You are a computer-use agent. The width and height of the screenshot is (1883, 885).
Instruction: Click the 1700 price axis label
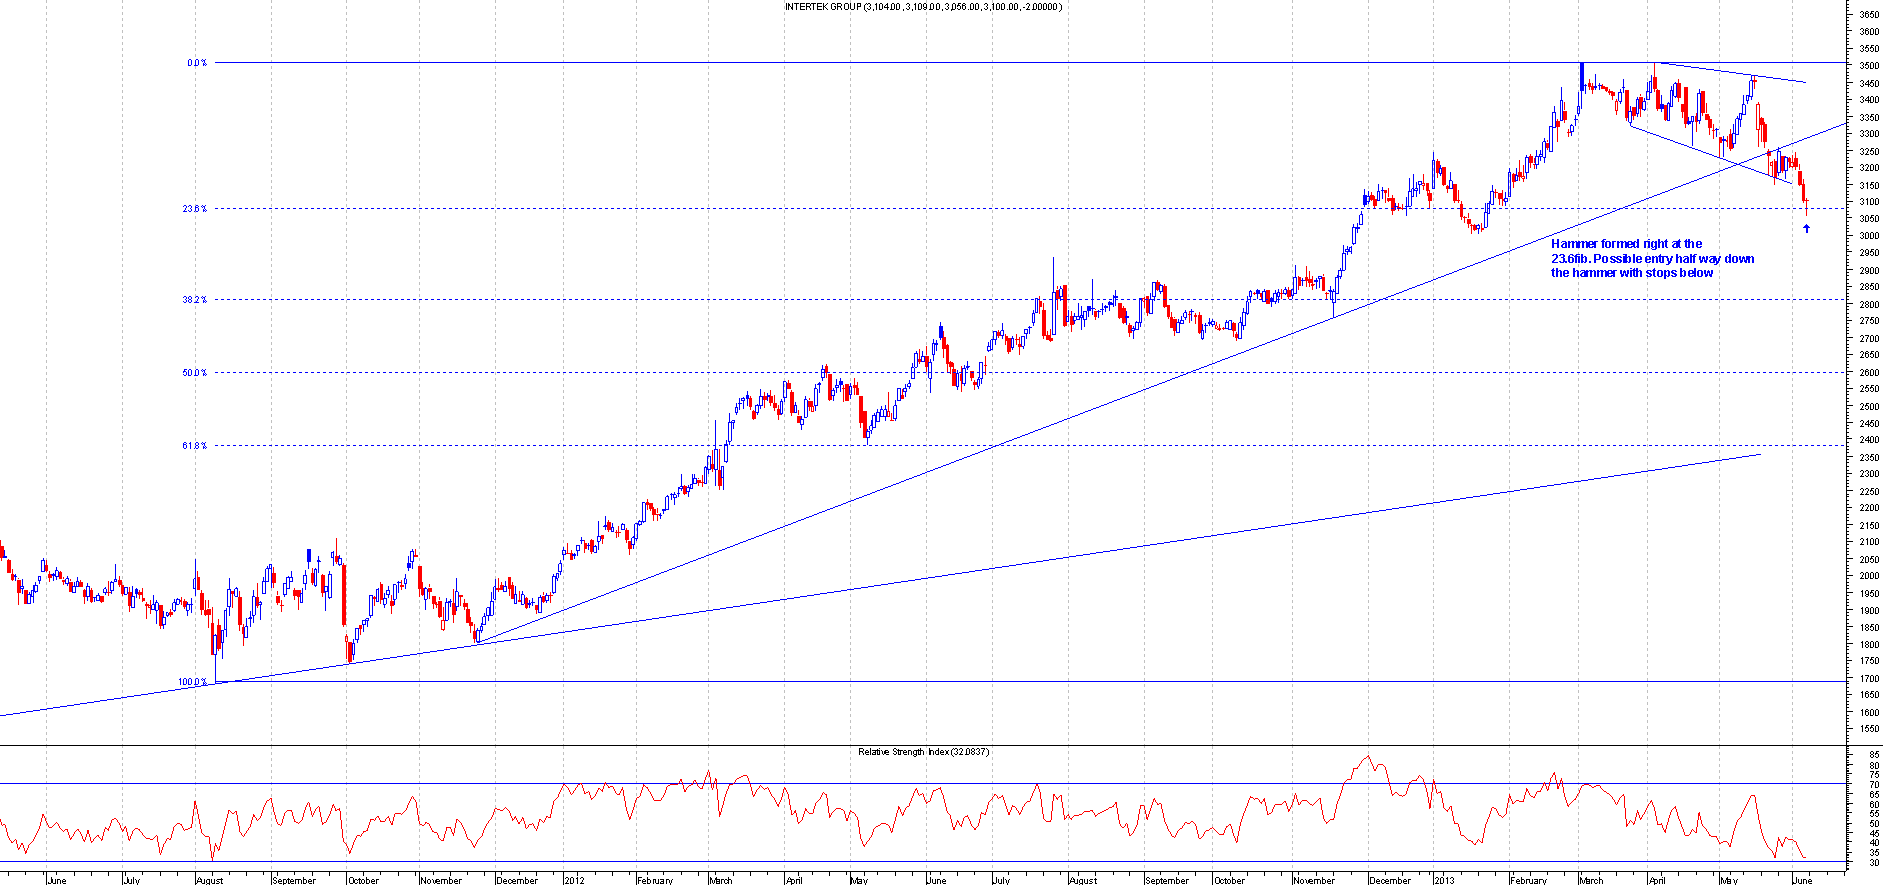tap(1868, 679)
